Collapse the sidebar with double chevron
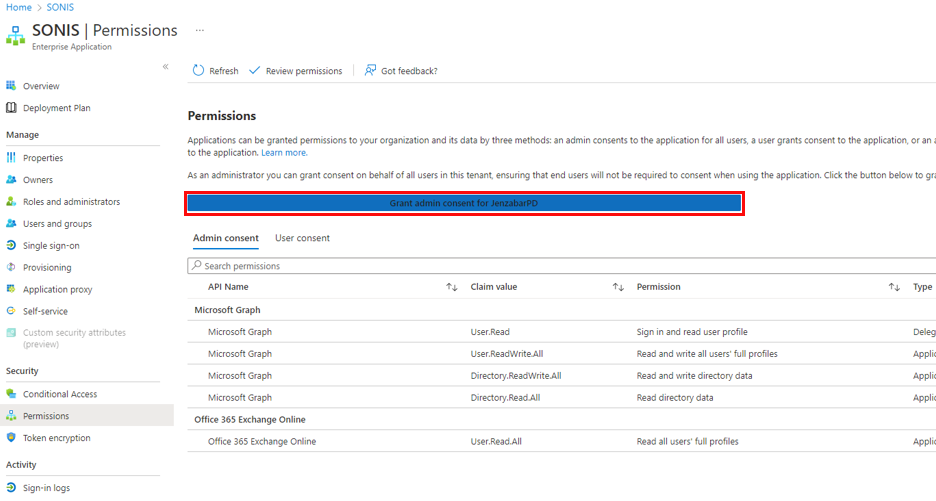This screenshot has height=501, width=936. (x=165, y=67)
